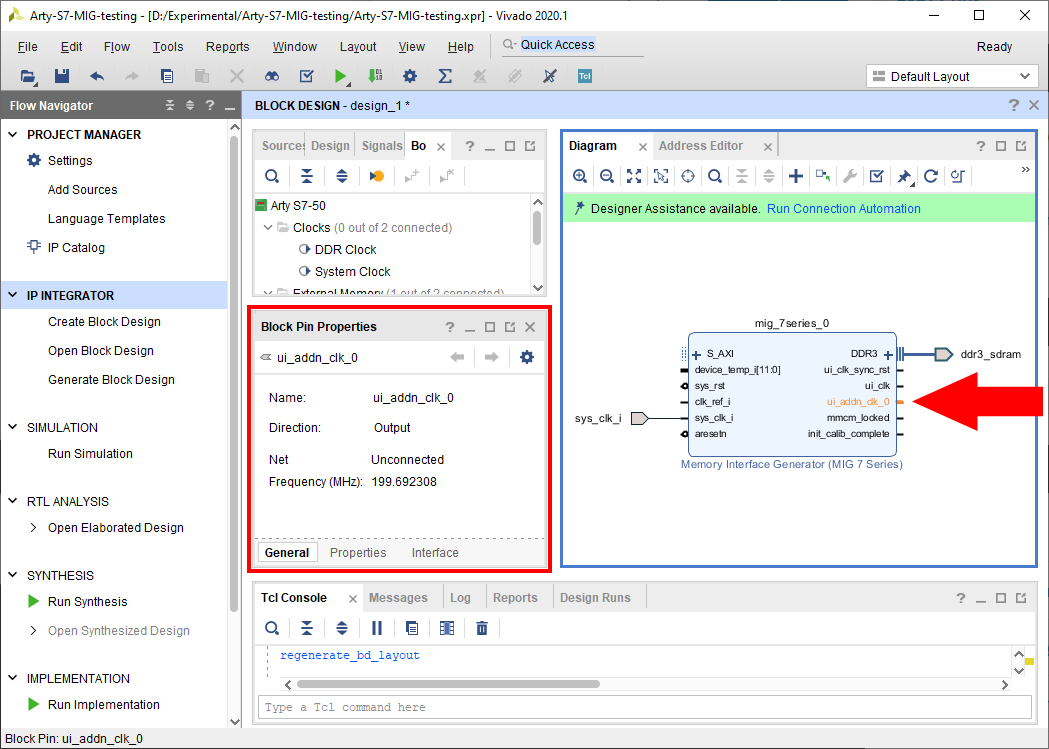The width and height of the screenshot is (1049, 749).
Task: Pause Tcl Console output
Action: pyautogui.click(x=377, y=628)
